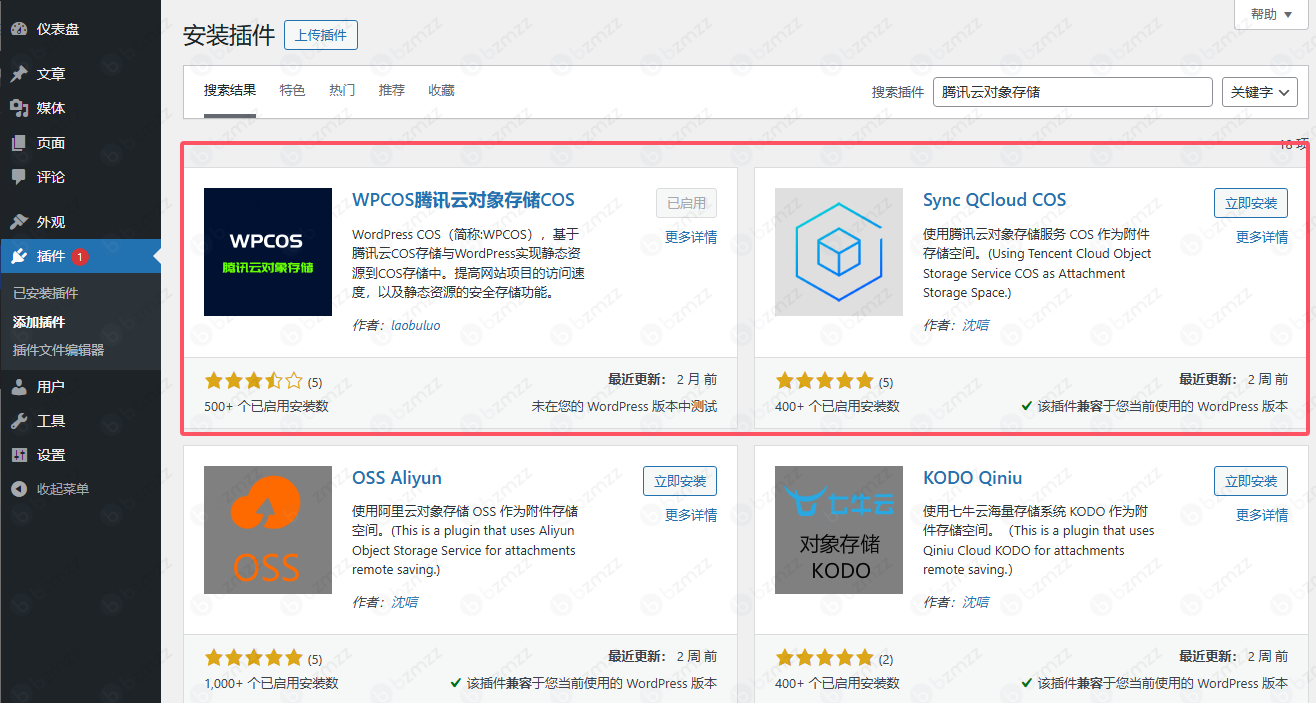Click 立即安装 for KODO Qiniu
This screenshot has width=1316, height=703.
pyautogui.click(x=1251, y=481)
